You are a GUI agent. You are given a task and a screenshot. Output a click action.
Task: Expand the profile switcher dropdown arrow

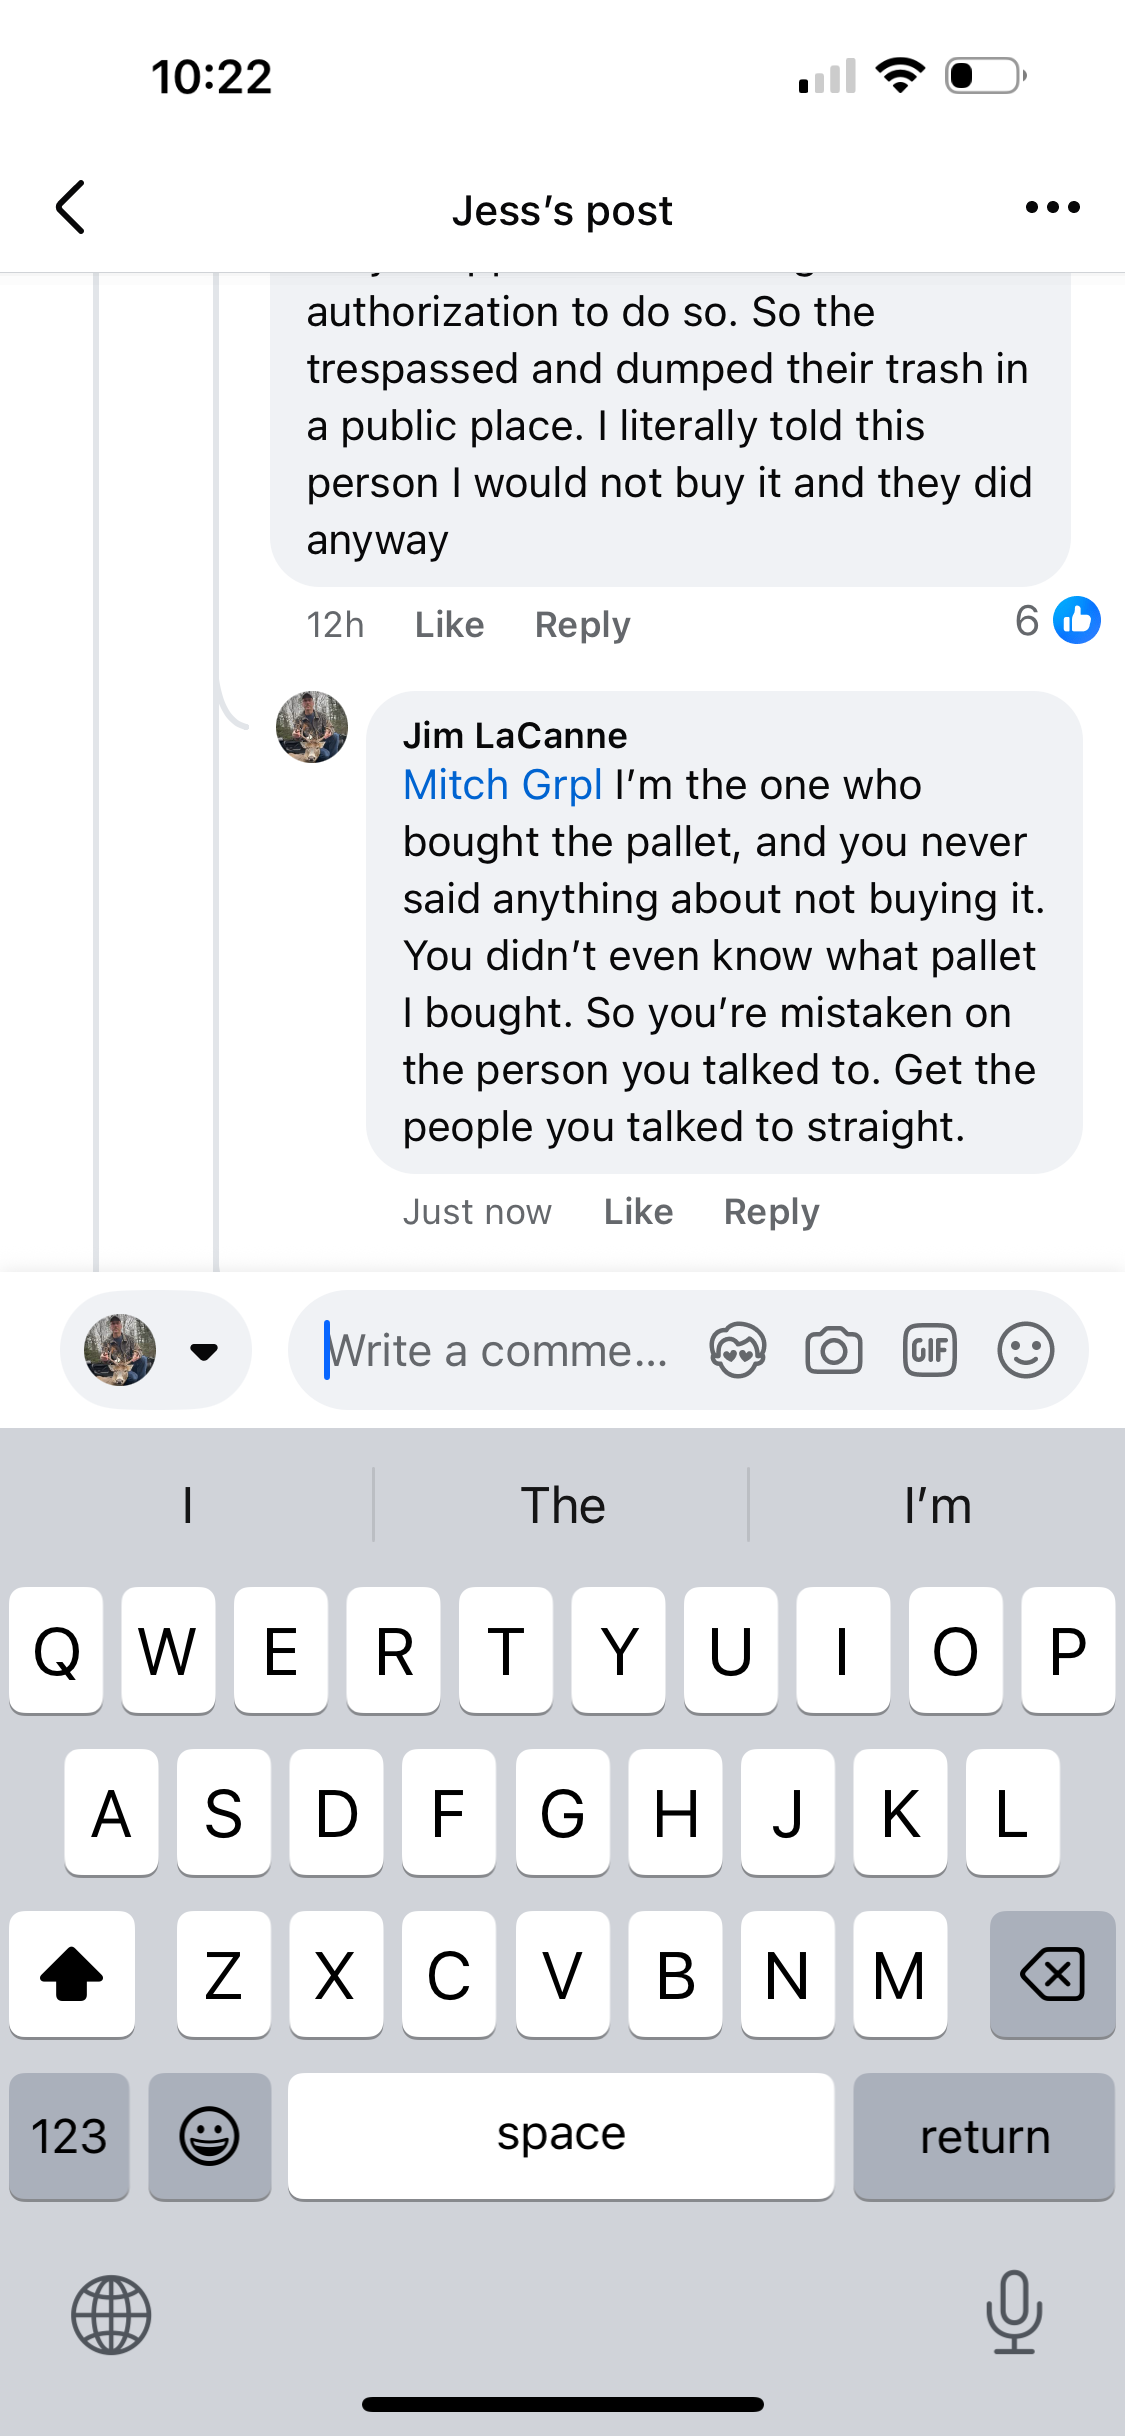204,1352
